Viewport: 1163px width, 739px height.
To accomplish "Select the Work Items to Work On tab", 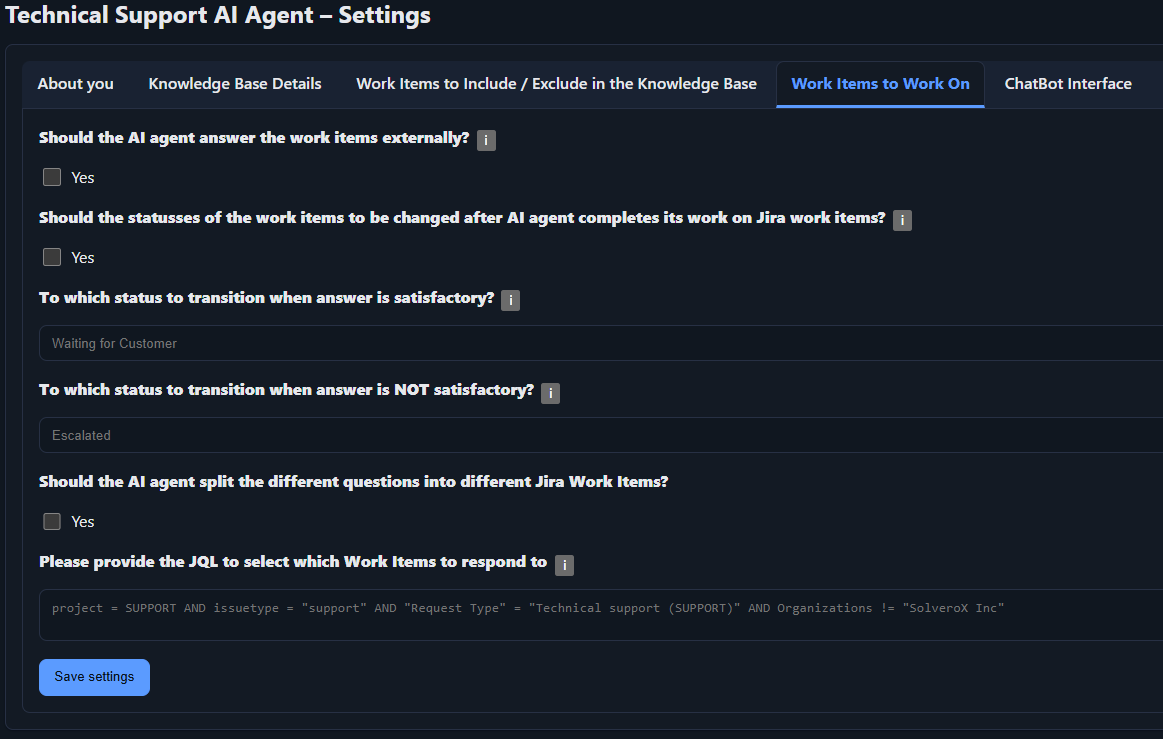I will point(880,84).
